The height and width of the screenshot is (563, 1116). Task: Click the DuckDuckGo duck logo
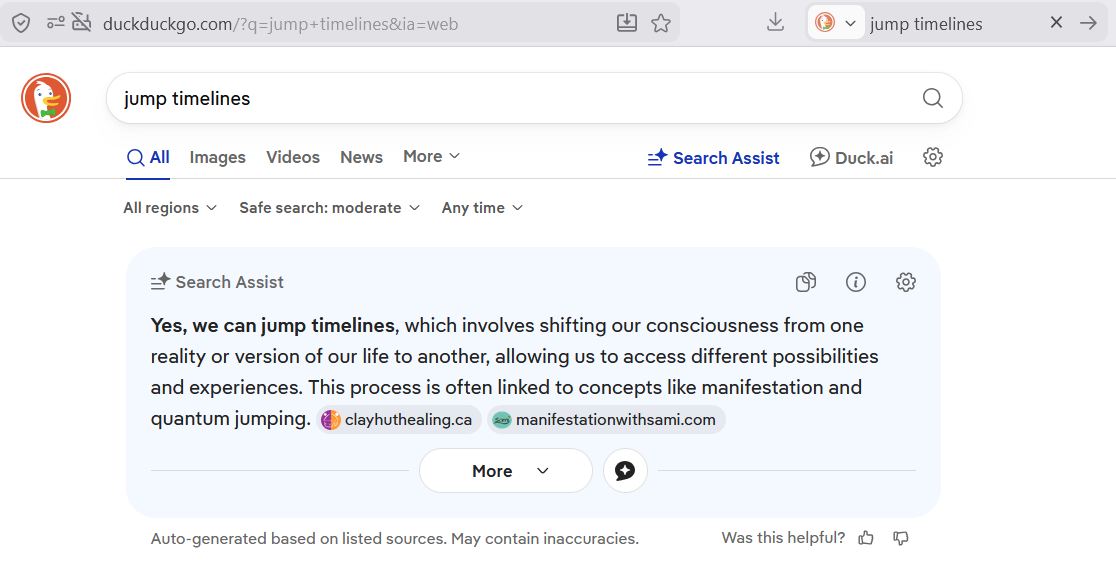pos(46,98)
